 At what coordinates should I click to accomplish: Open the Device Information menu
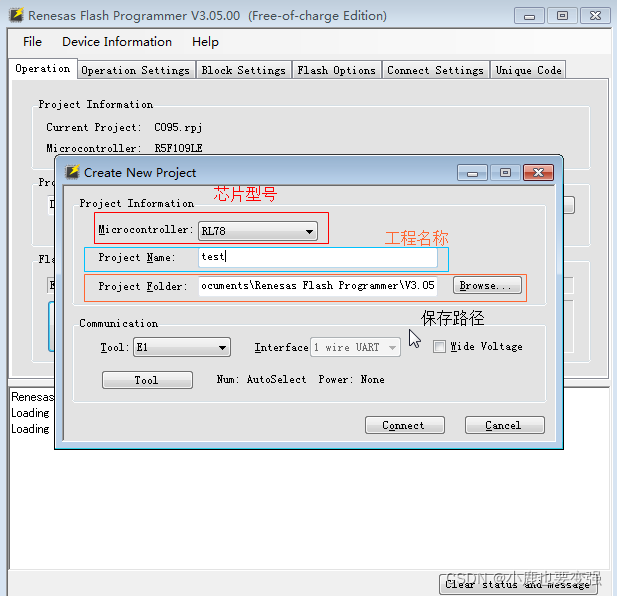[x=117, y=42]
